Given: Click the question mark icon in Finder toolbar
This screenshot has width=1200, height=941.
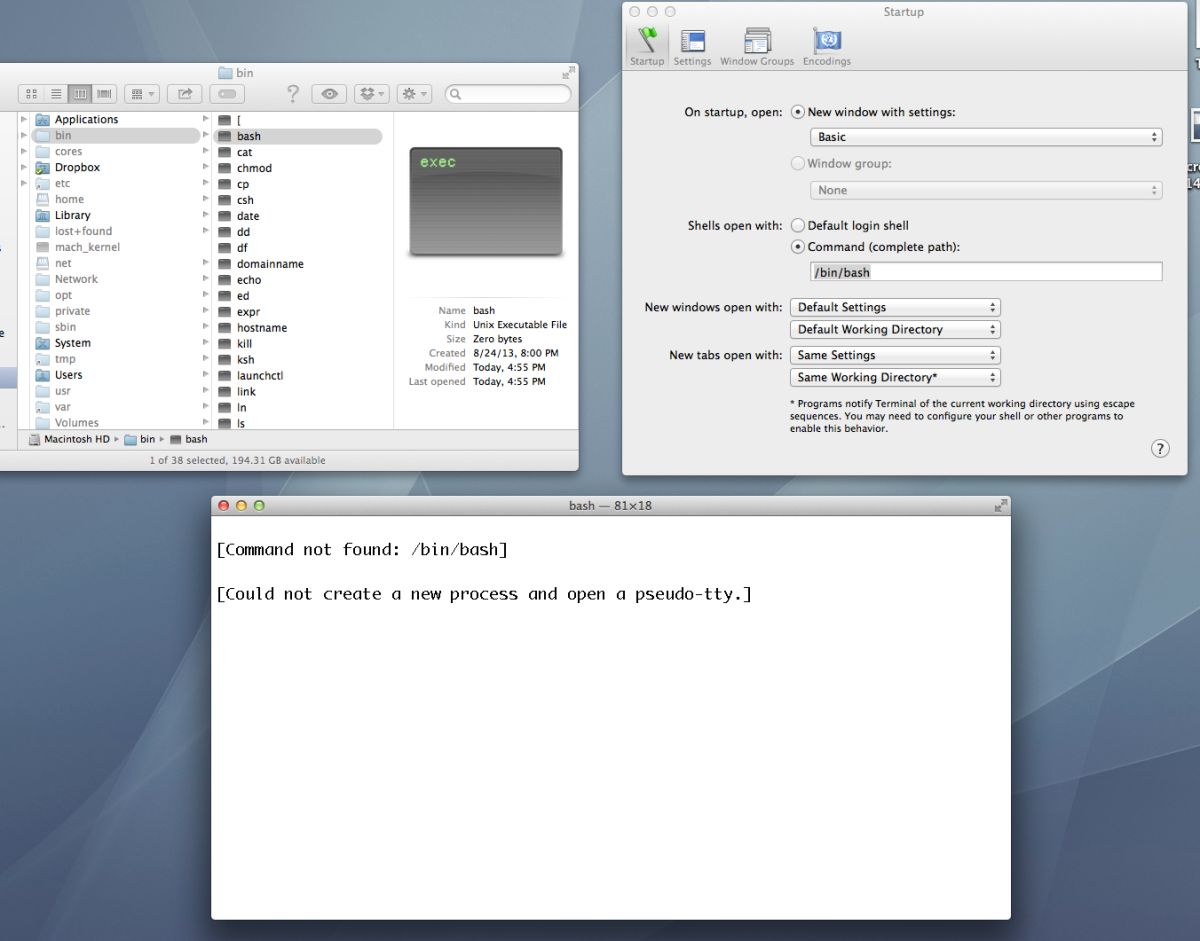Looking at the screenshot, I should click(293, 94).
